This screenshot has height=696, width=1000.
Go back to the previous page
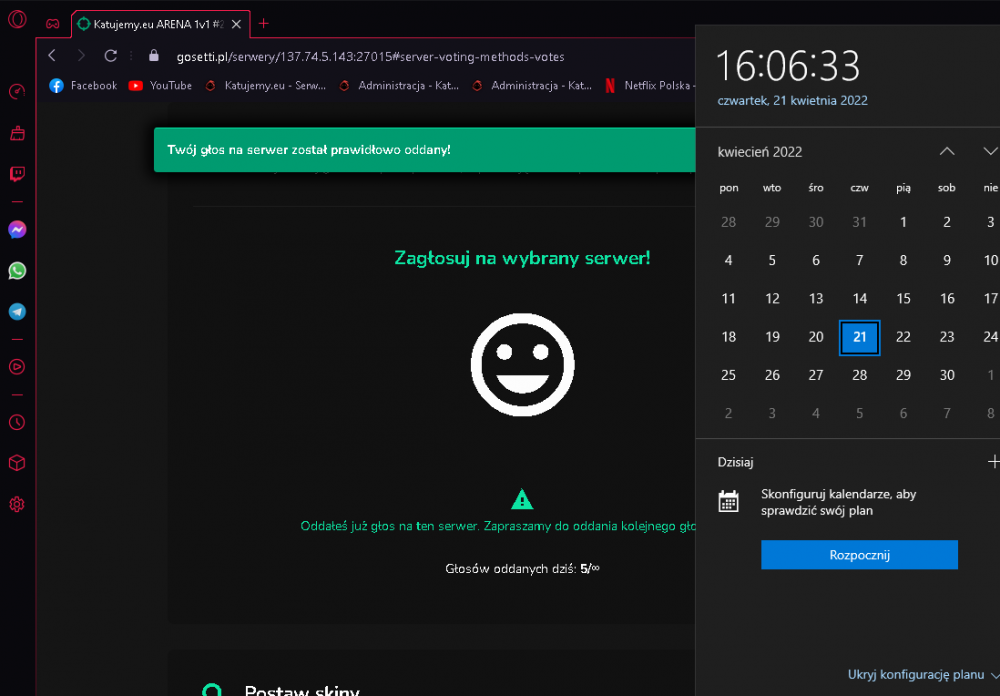[52, 56]
